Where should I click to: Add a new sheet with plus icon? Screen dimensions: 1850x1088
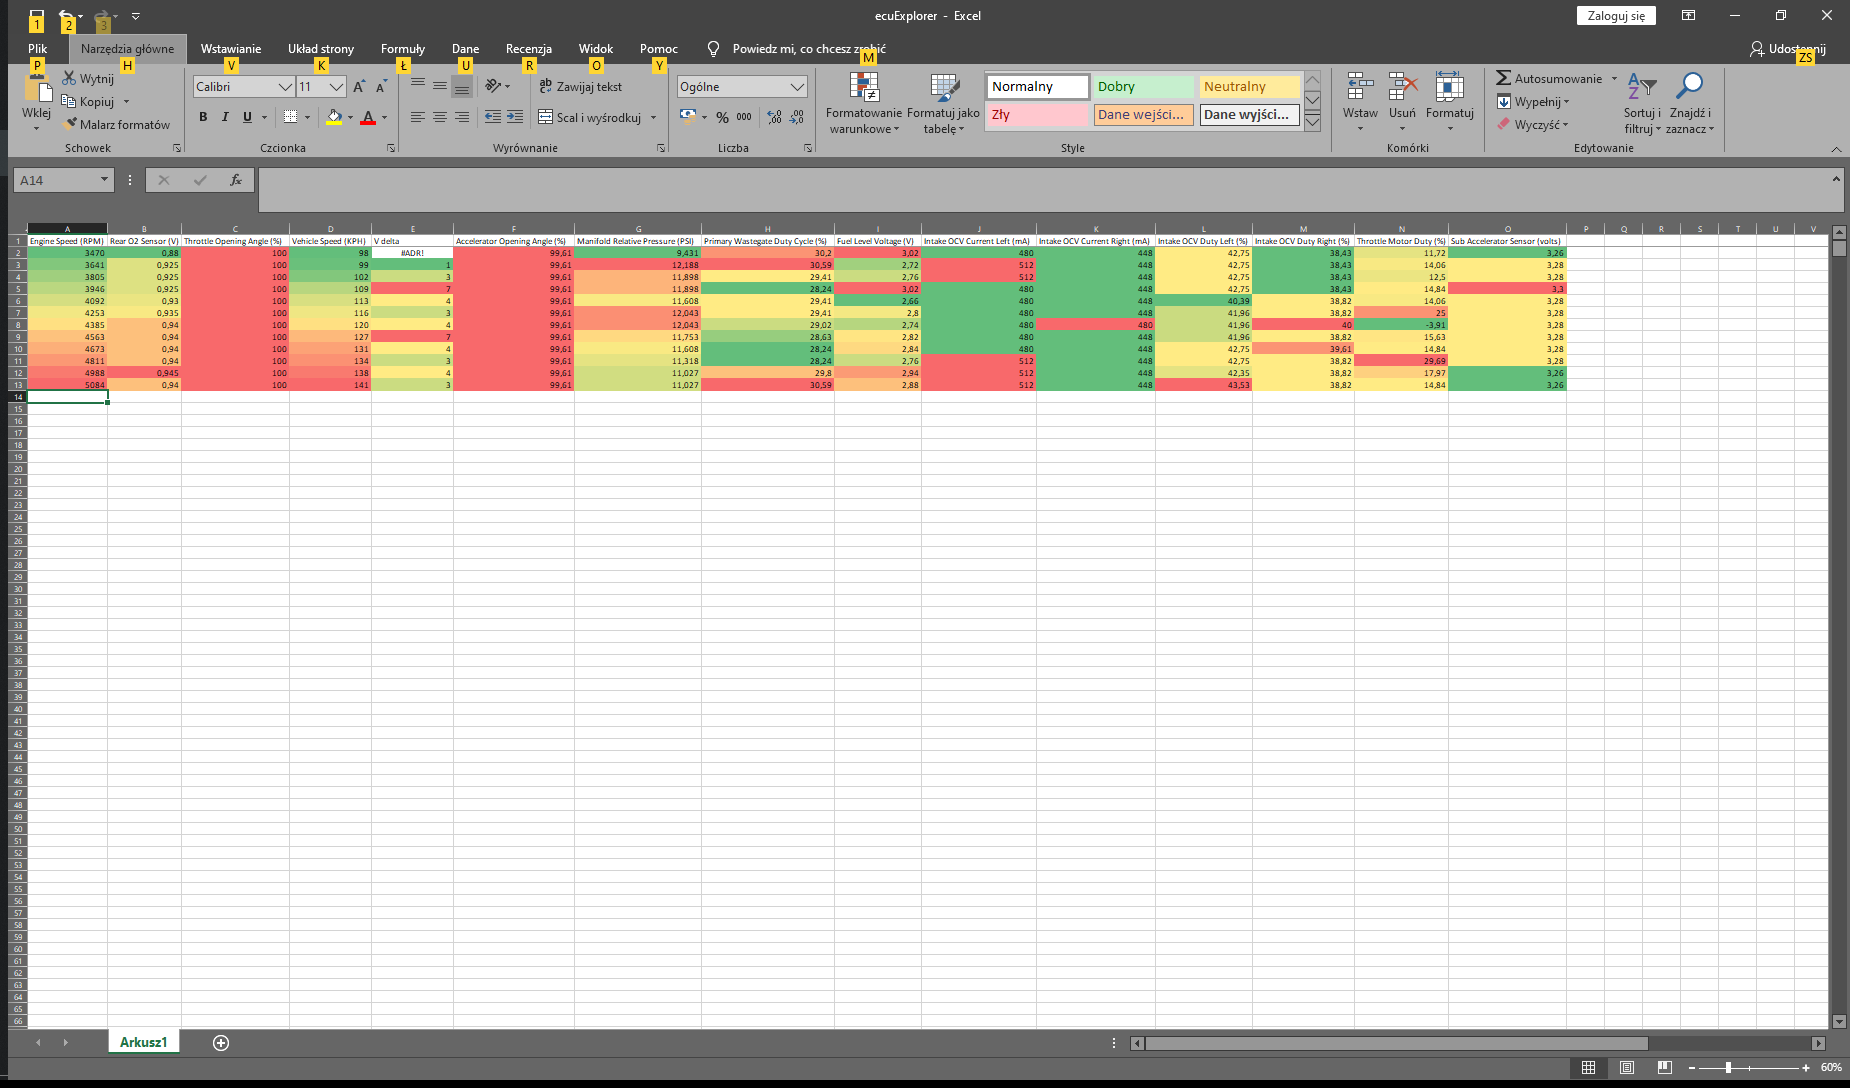click(221, 1043)
